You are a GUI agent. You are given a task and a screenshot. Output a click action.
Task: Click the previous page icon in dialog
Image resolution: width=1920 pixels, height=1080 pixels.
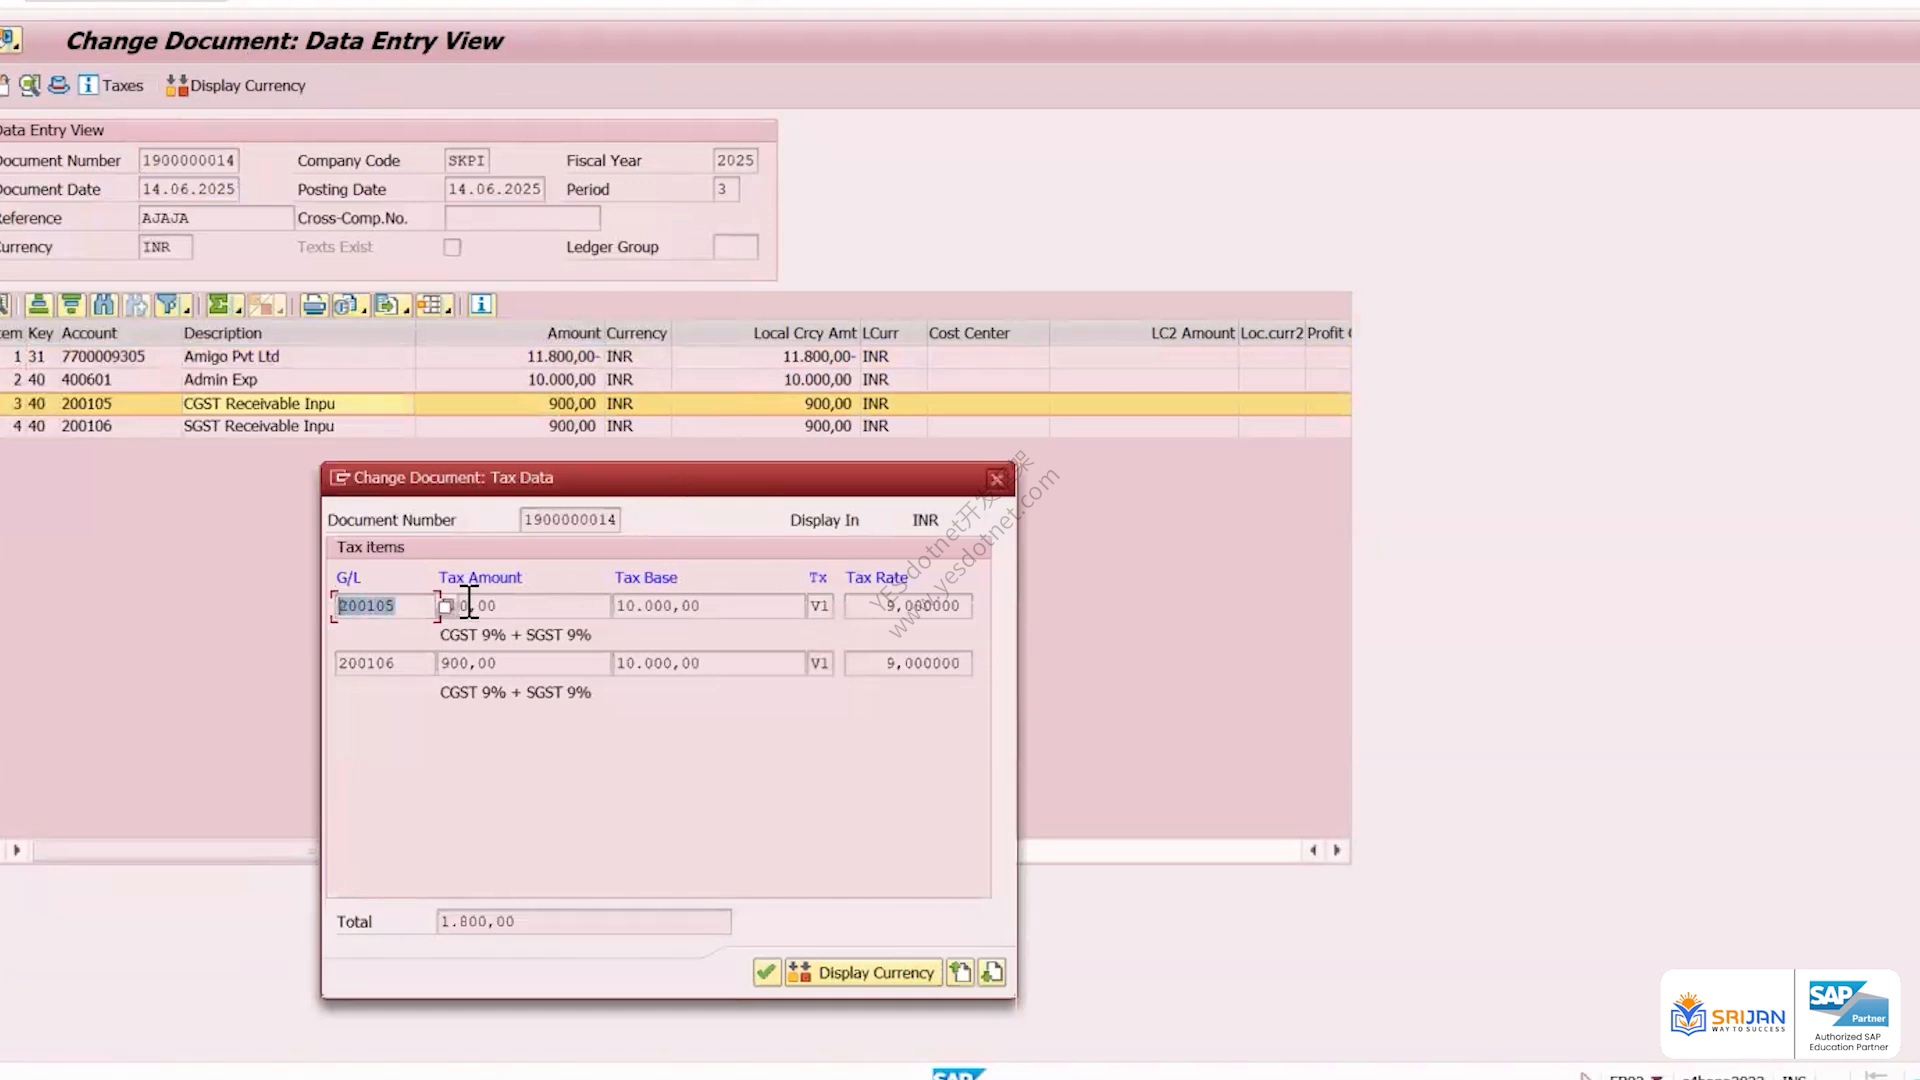[x=960, y=972]
